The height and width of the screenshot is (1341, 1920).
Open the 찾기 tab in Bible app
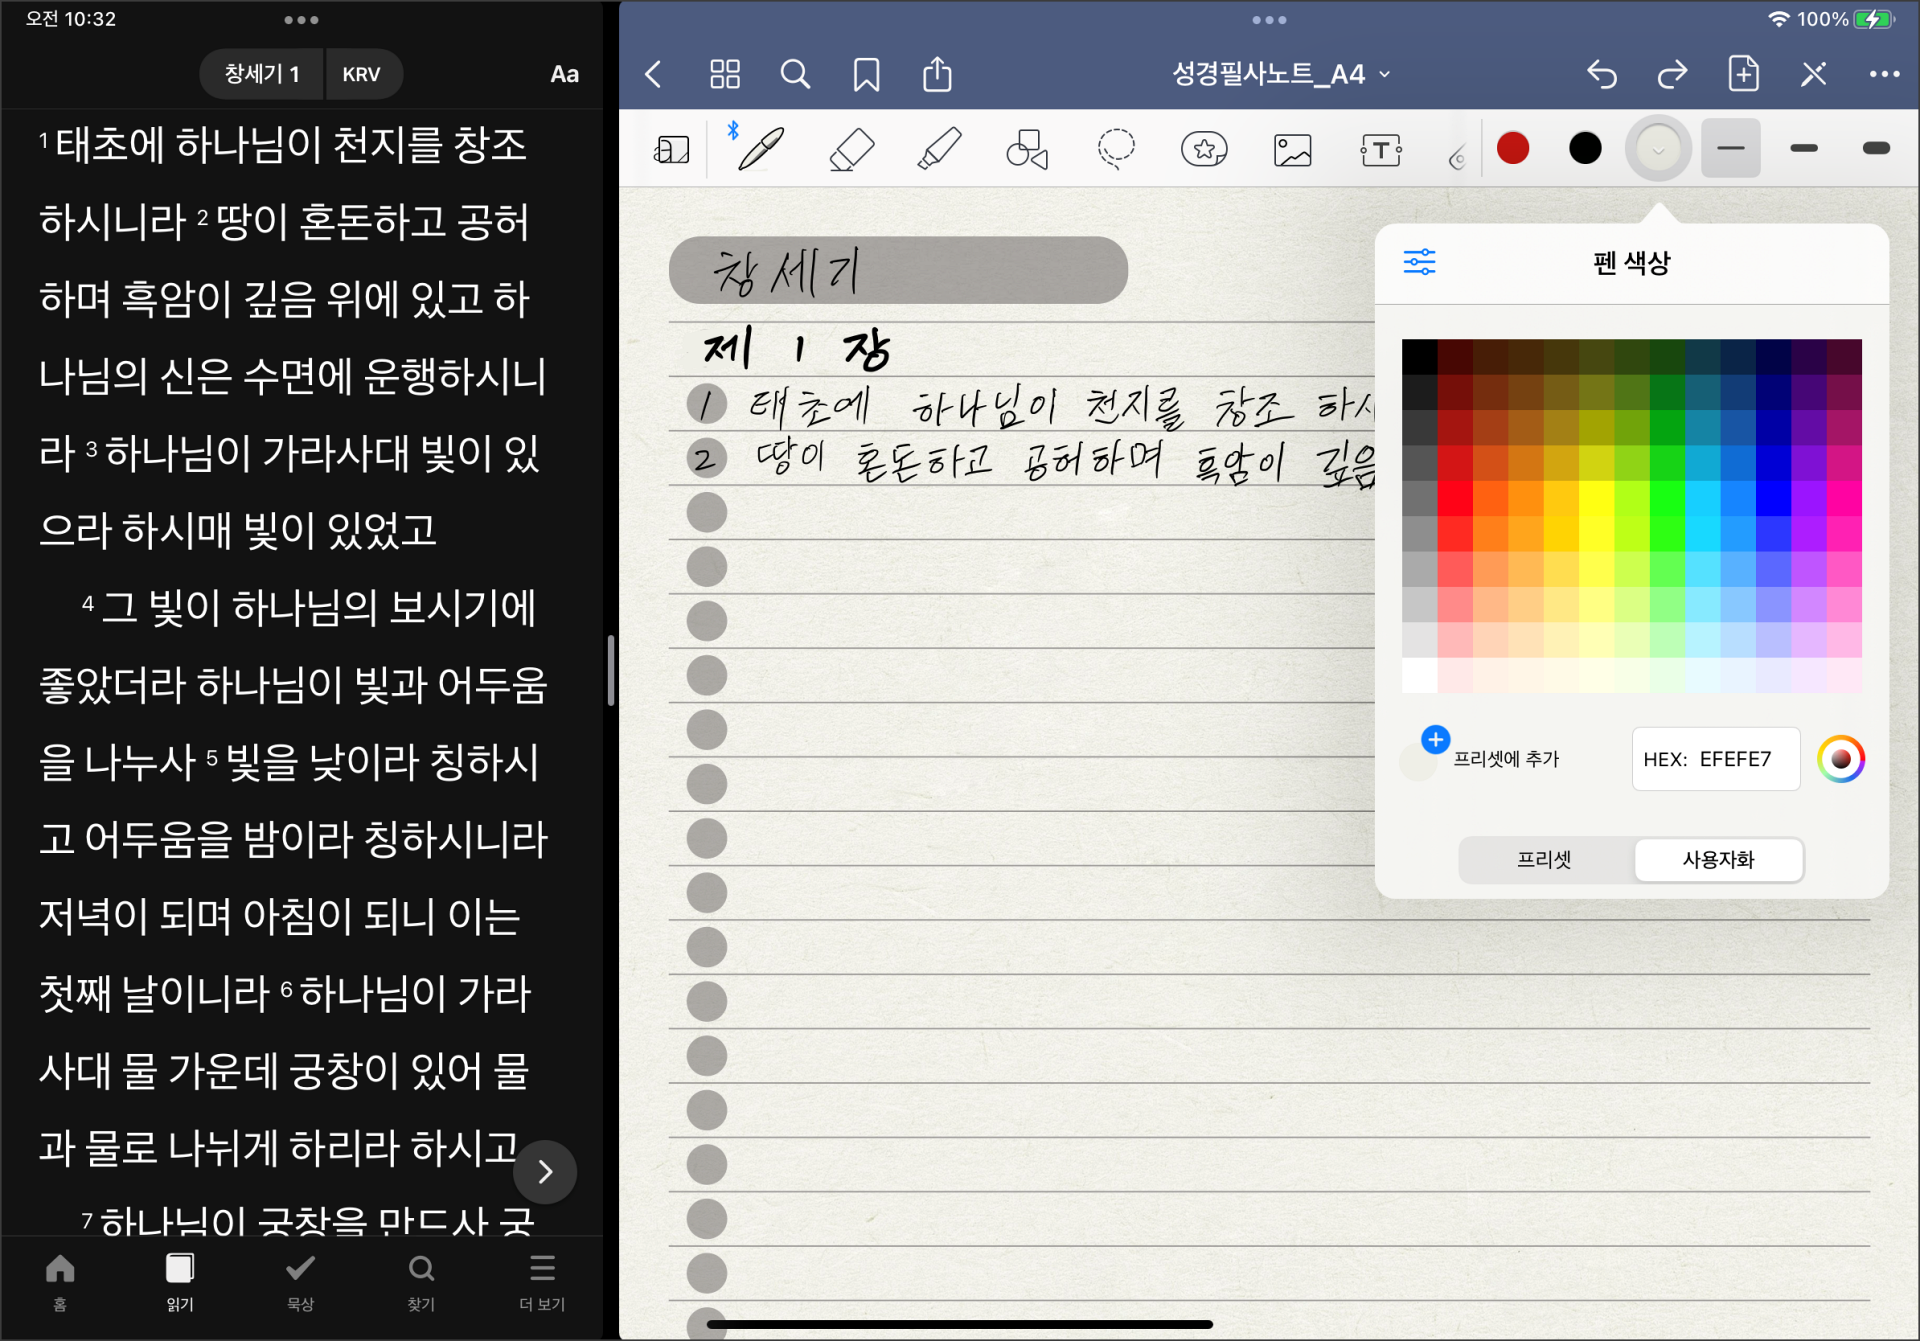click(x=421, y=1281)
